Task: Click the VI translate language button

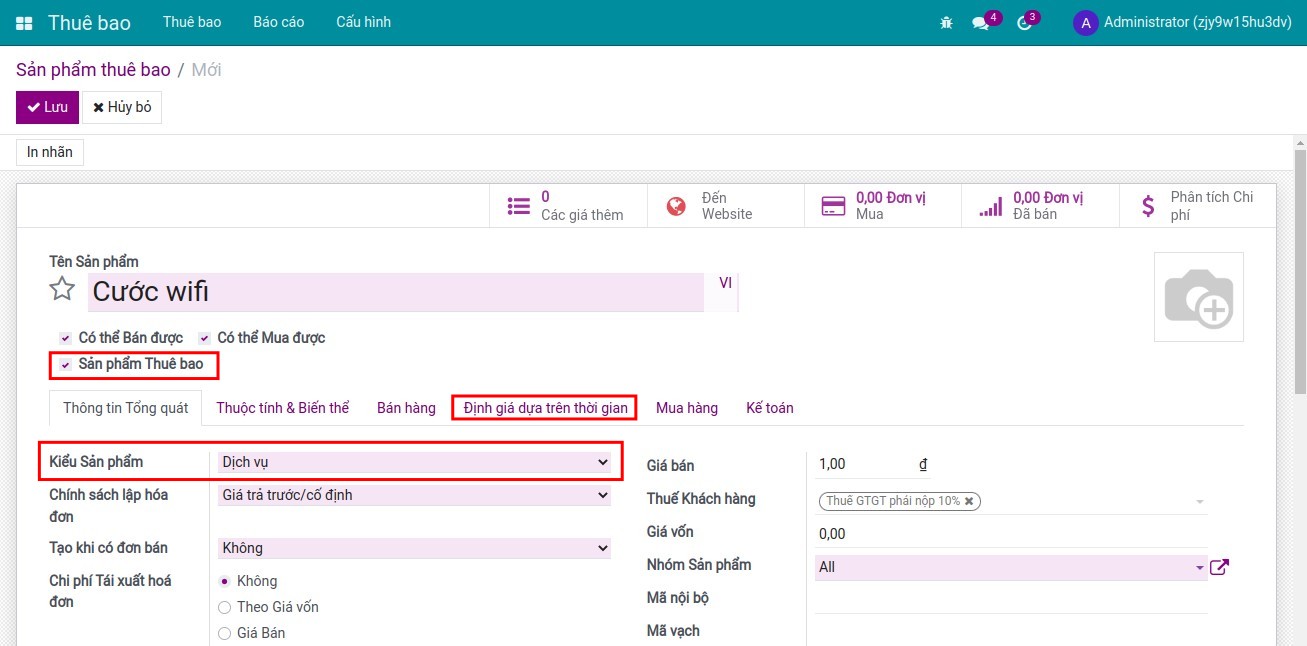Action: click(726, 283)
